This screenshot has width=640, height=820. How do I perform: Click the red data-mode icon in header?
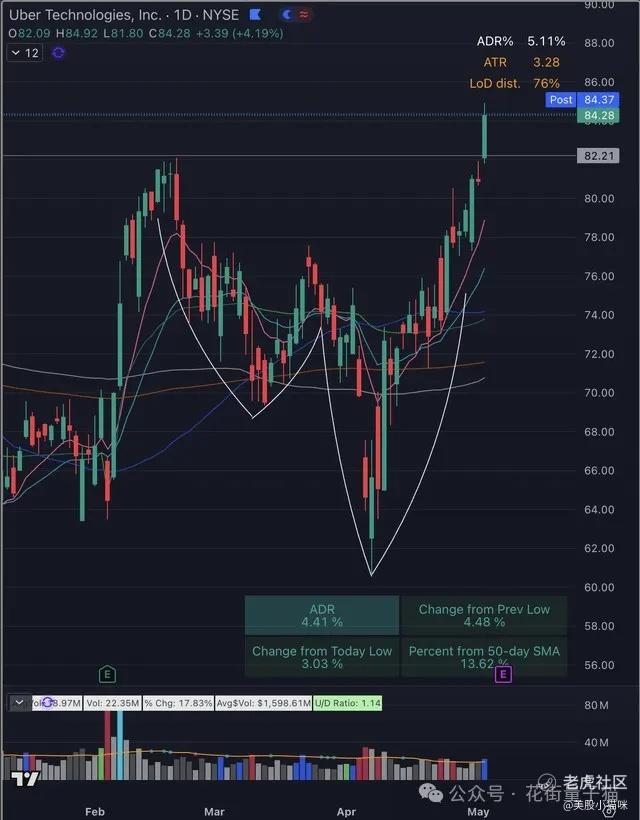click(x=304, y=15)
